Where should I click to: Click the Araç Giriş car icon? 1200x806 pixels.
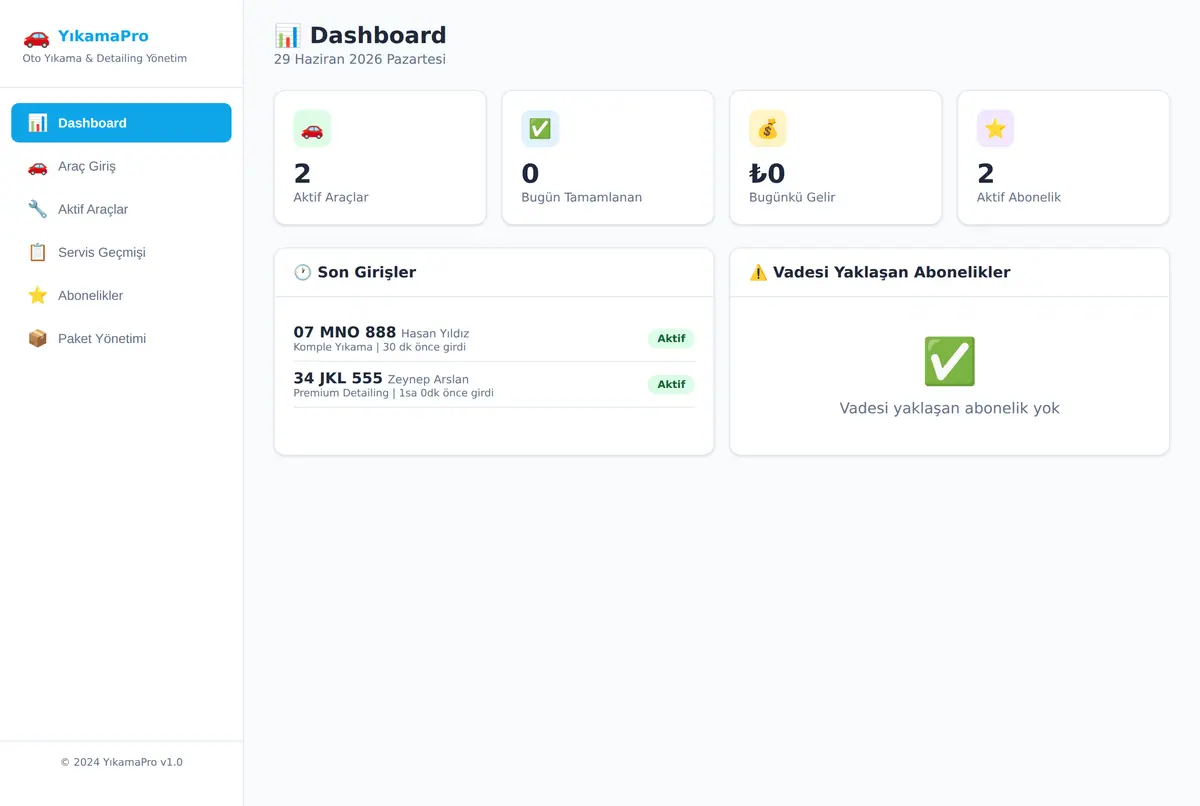[x=38, y=166]
